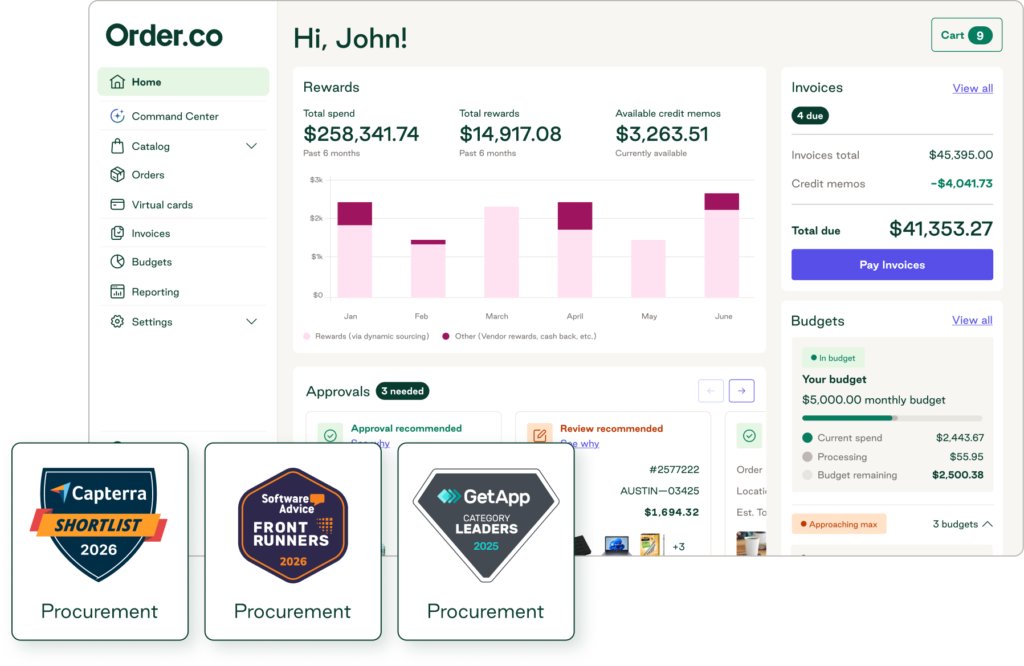
Task: Click Budget remaining $2,500.38 value
Action: pos(957,475)
